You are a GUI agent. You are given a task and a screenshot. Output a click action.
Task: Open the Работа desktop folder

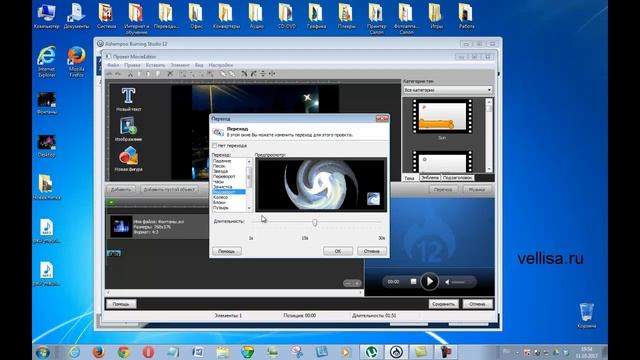(x=466, y=16)
